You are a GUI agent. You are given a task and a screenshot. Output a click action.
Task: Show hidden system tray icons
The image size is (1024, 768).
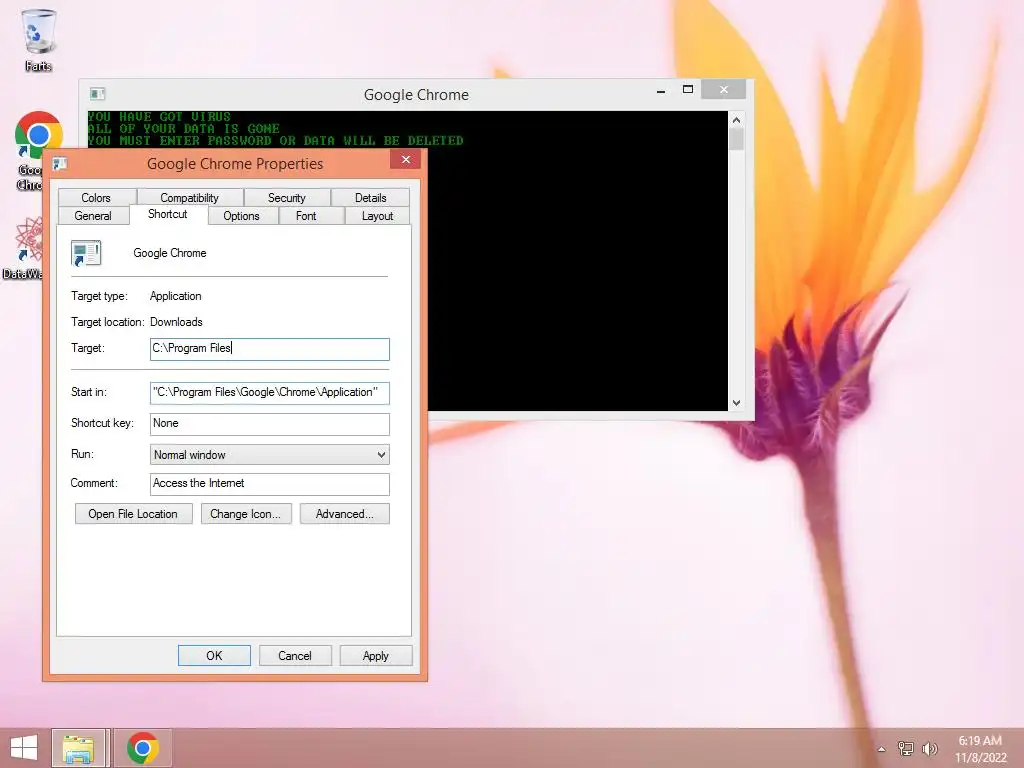point(882,749)
